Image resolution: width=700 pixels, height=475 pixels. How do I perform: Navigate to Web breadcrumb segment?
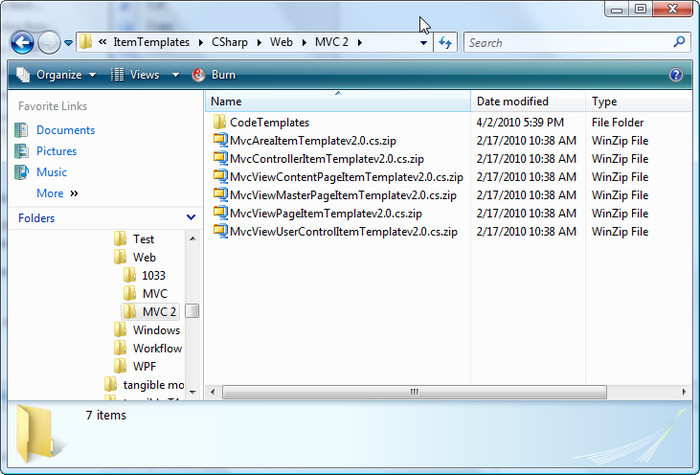click(281, 42)
